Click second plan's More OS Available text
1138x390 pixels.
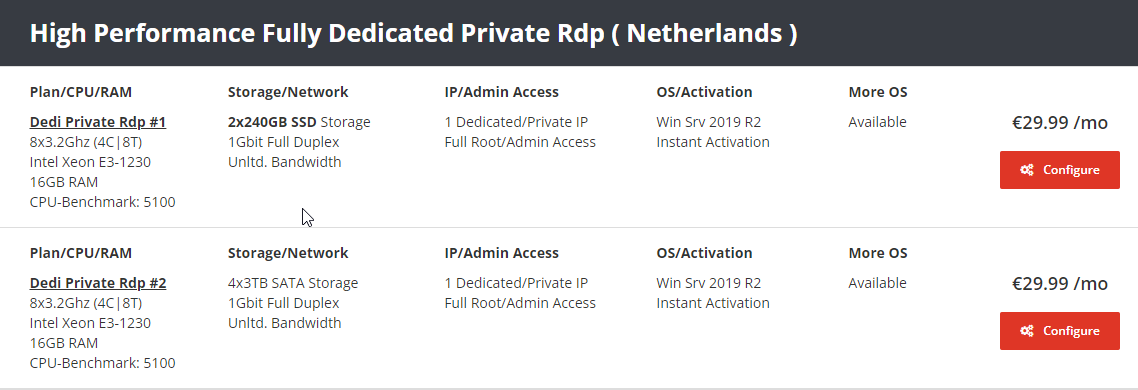(877, 283)
